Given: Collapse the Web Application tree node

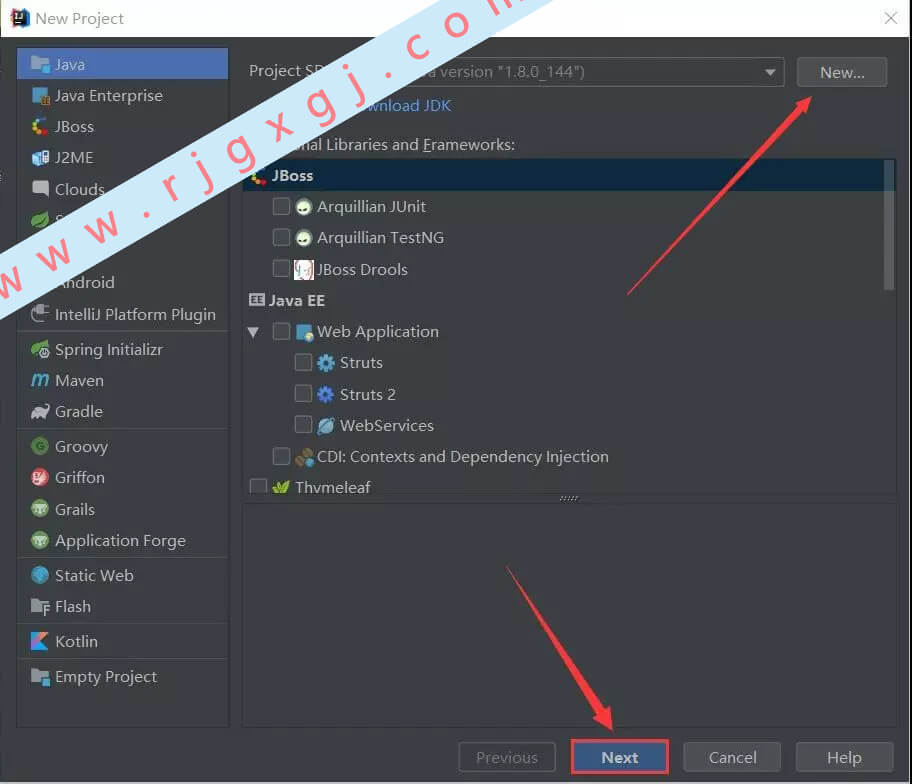Looking at the screenshot, I should tap(254, 333).
